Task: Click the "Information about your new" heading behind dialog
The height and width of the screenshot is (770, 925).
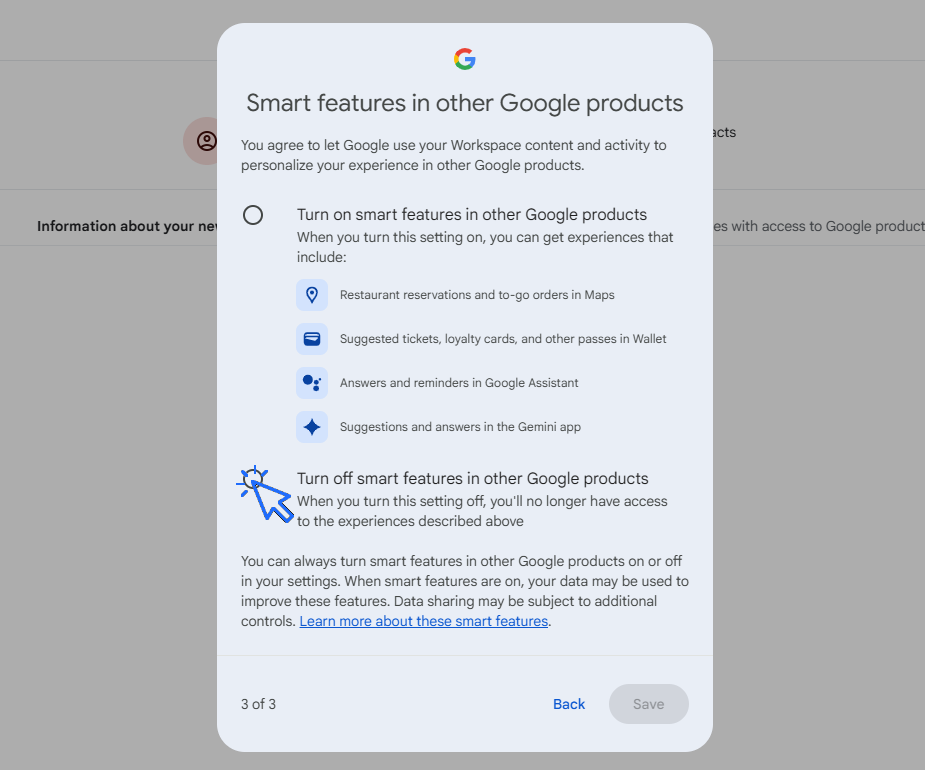Action: click(127, 226)
